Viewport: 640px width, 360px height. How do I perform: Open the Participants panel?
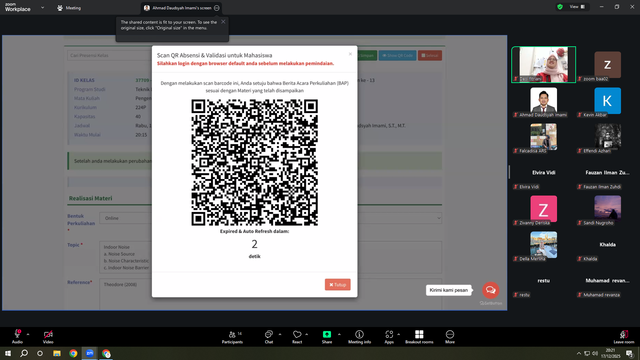click(232, 337)
